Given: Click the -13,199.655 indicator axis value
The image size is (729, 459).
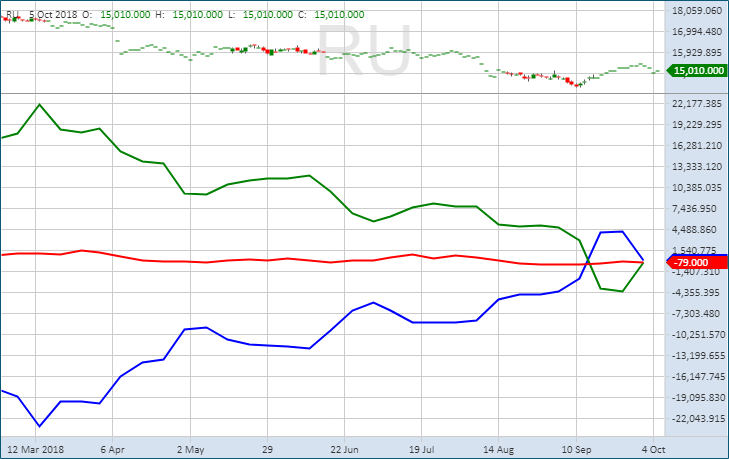Looking at the screenshot, I should click(x=698, y=355).
